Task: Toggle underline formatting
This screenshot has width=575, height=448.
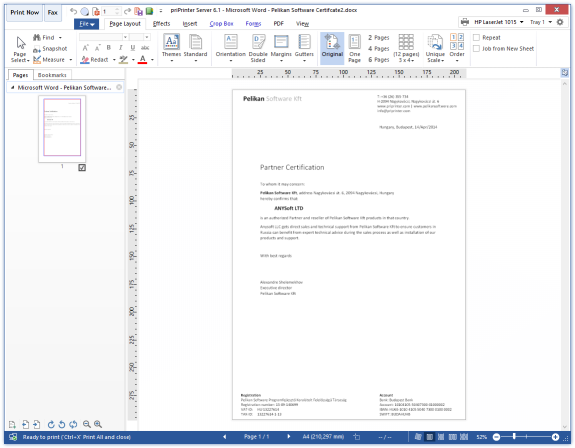Action: coord(133,48)
